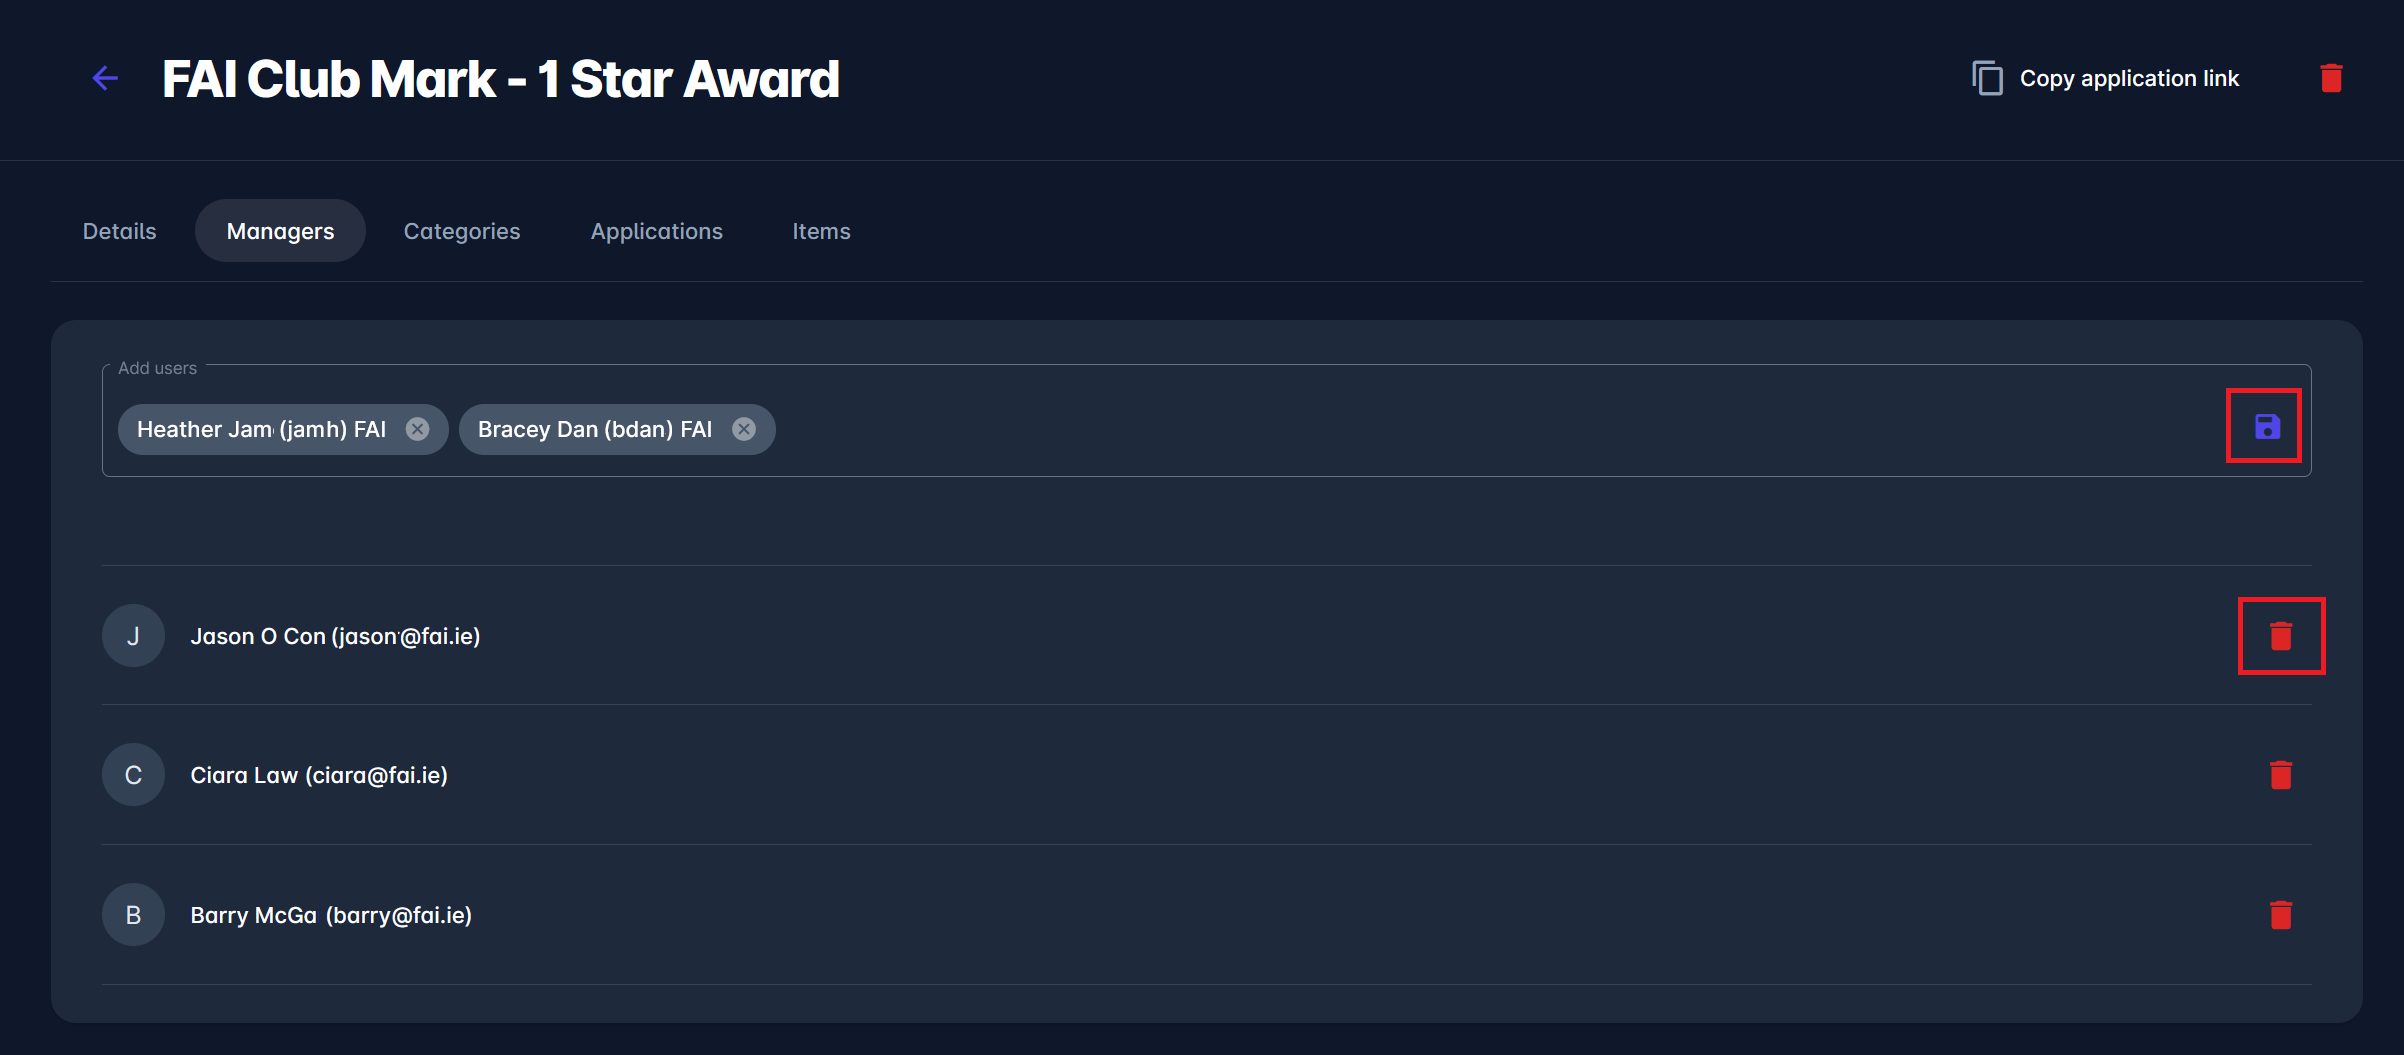This screenshot has height=1055, width=2404.
Task: Open the Items tab
Action: coord(821,231)
